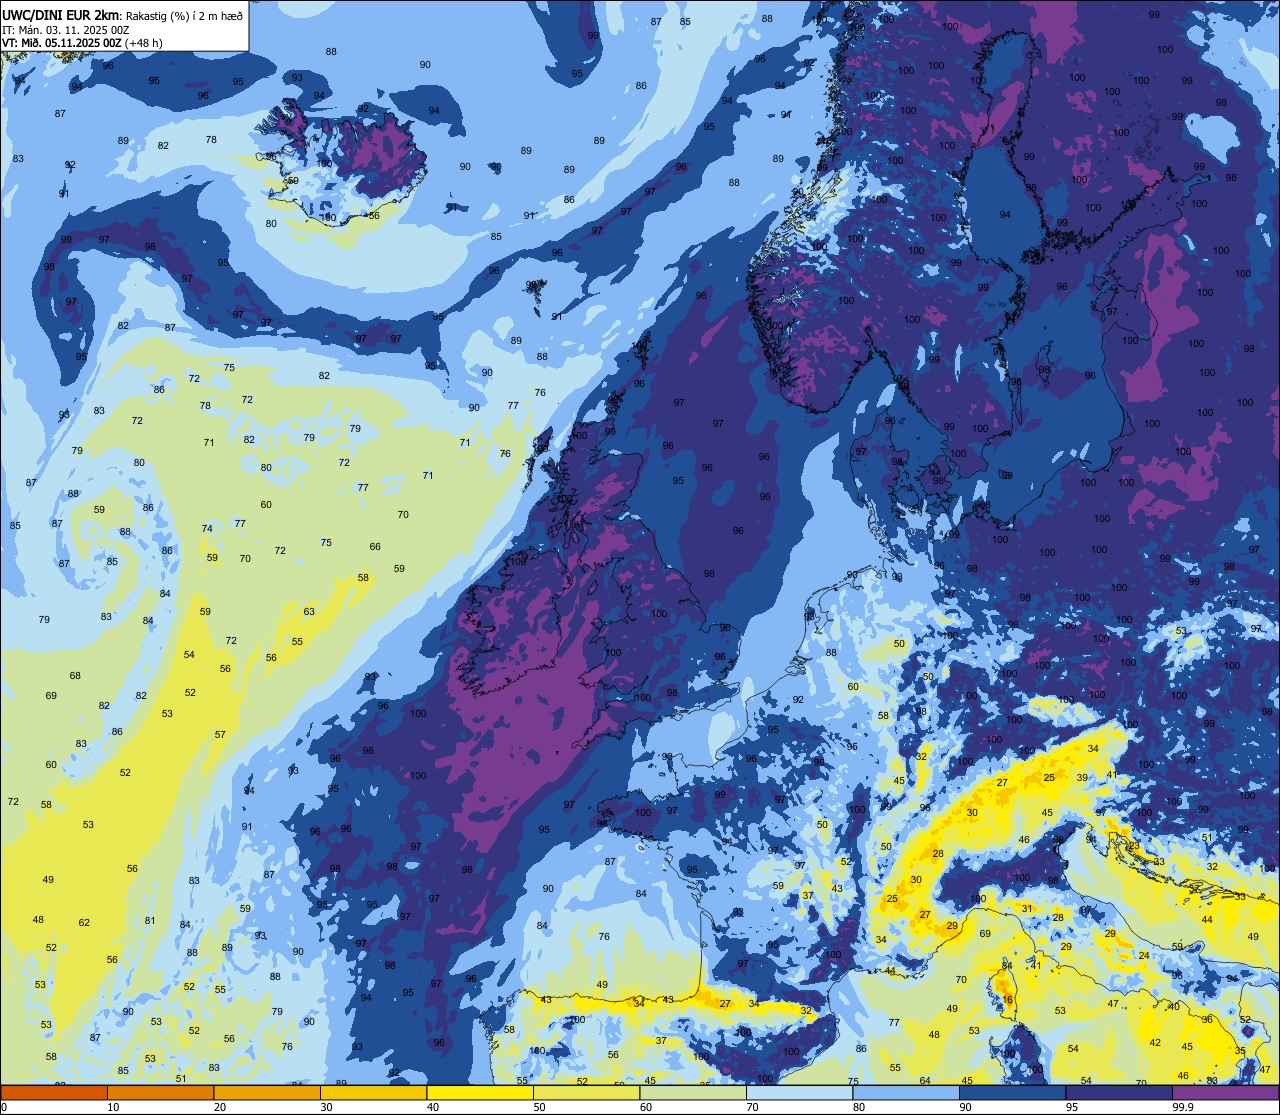Click the light orange 20–30 legend swatch
Screen dimensions: 1280x1115
(267, 1092)
